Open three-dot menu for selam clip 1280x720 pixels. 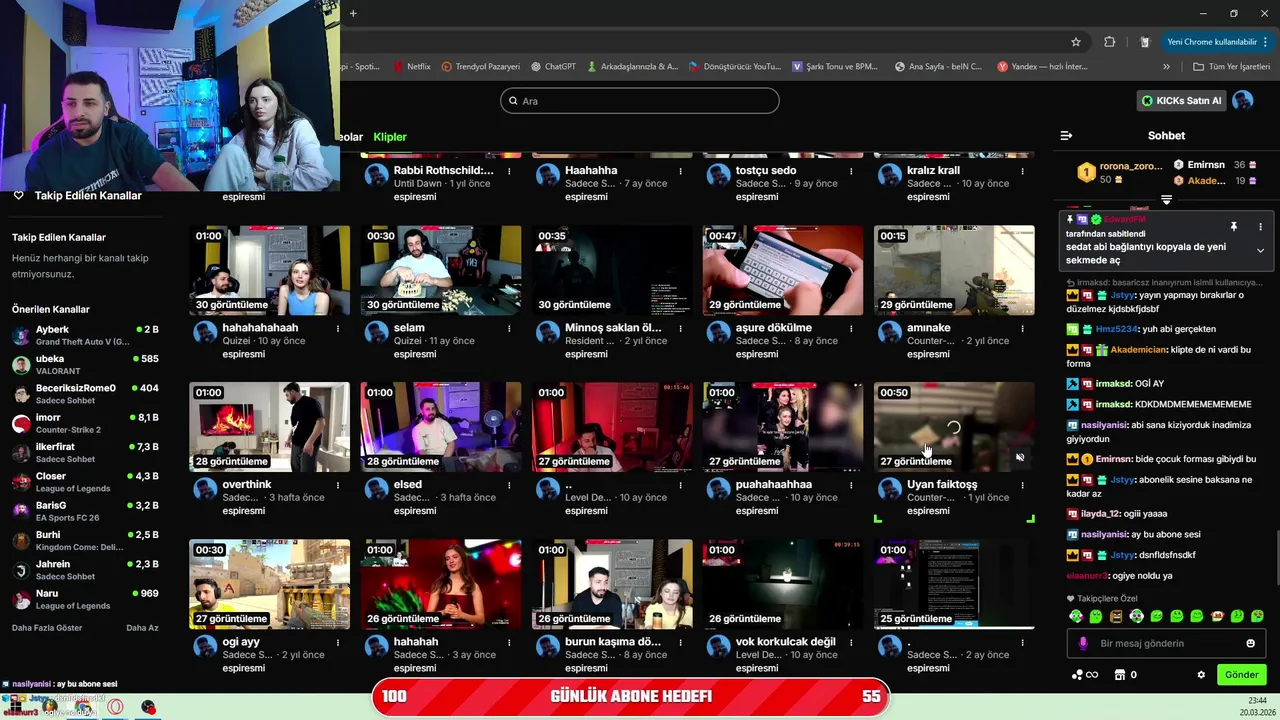(x=509, y=328)
